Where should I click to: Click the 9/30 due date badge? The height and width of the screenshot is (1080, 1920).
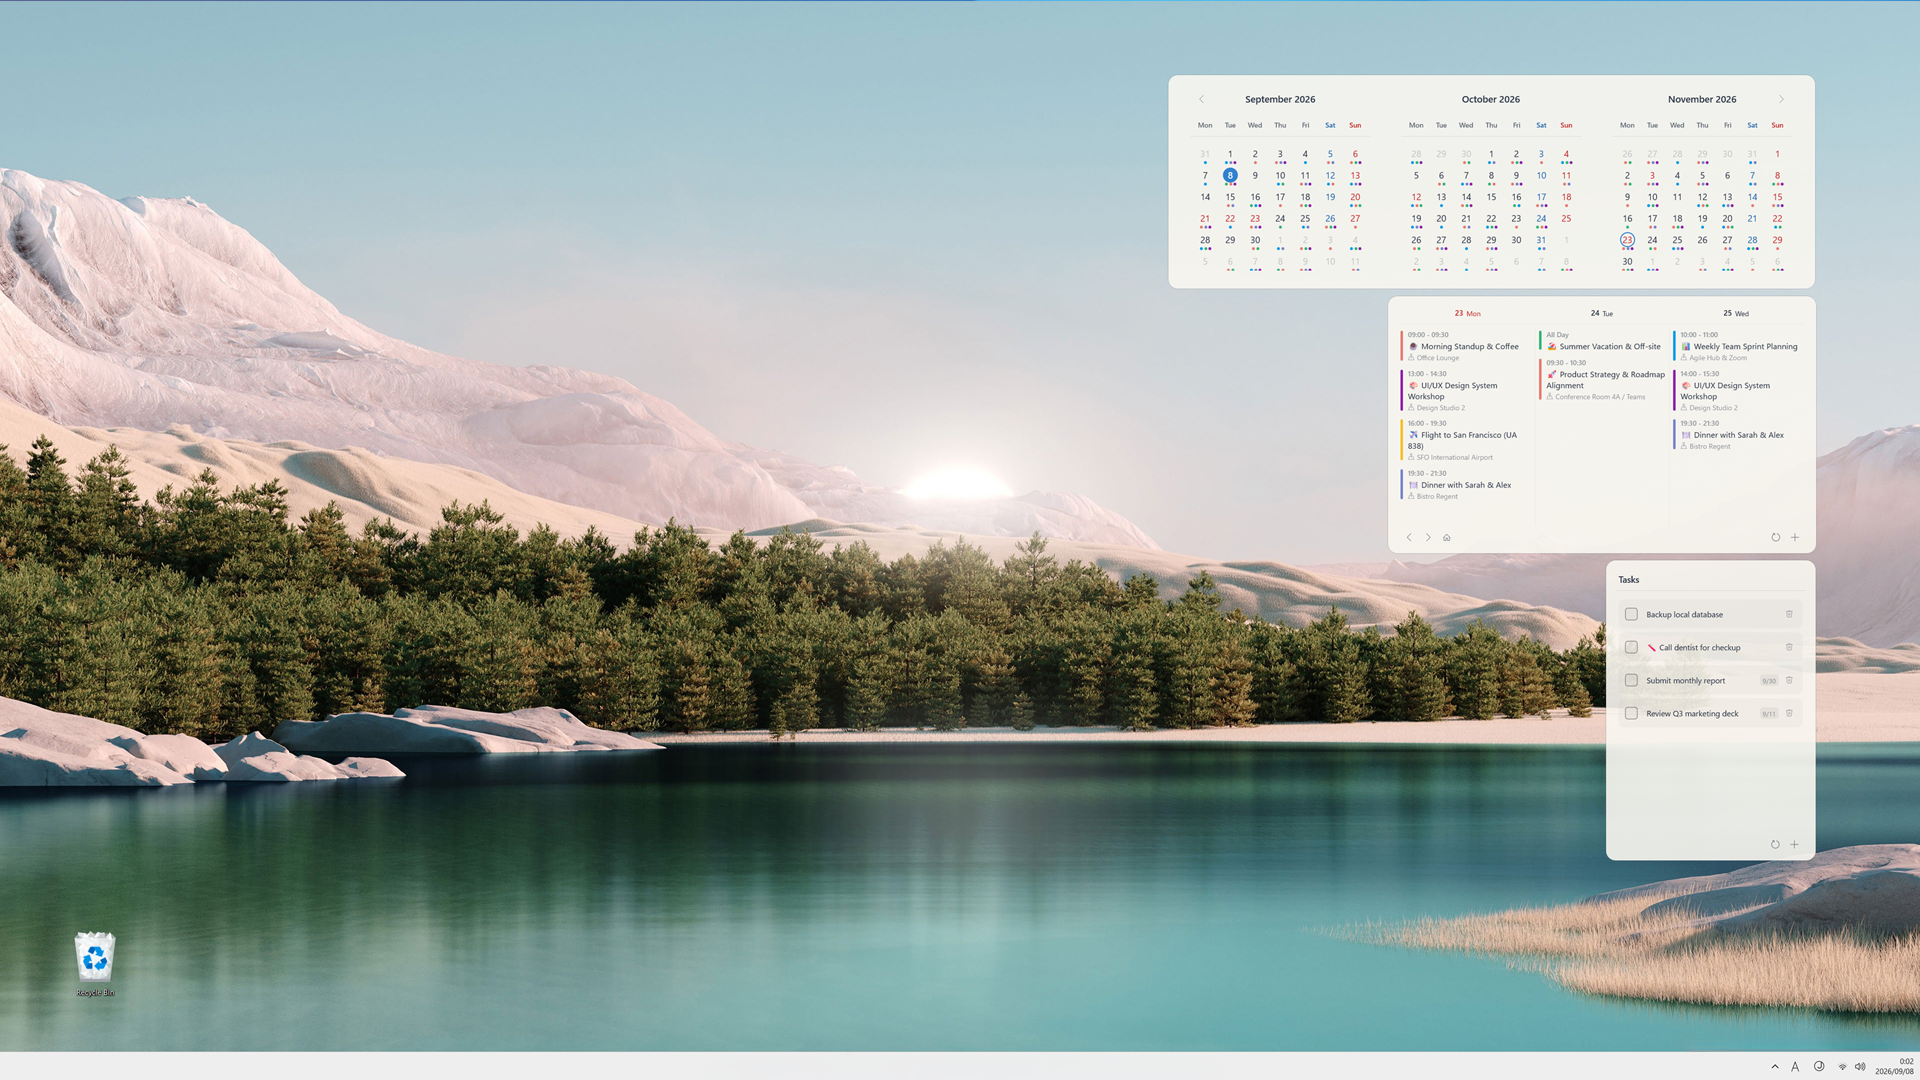coord(1769,681)
